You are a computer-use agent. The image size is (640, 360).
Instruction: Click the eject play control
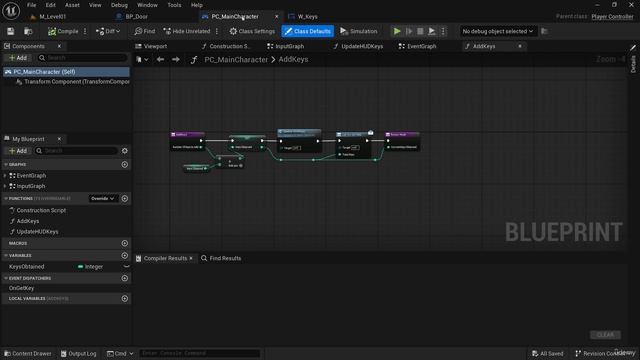click(x=431, y=31)
